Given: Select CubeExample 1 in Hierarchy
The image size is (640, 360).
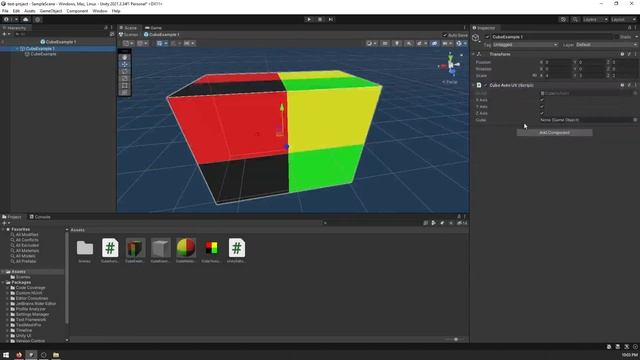Looking at the screenshot, I should (x=40, y=49).
